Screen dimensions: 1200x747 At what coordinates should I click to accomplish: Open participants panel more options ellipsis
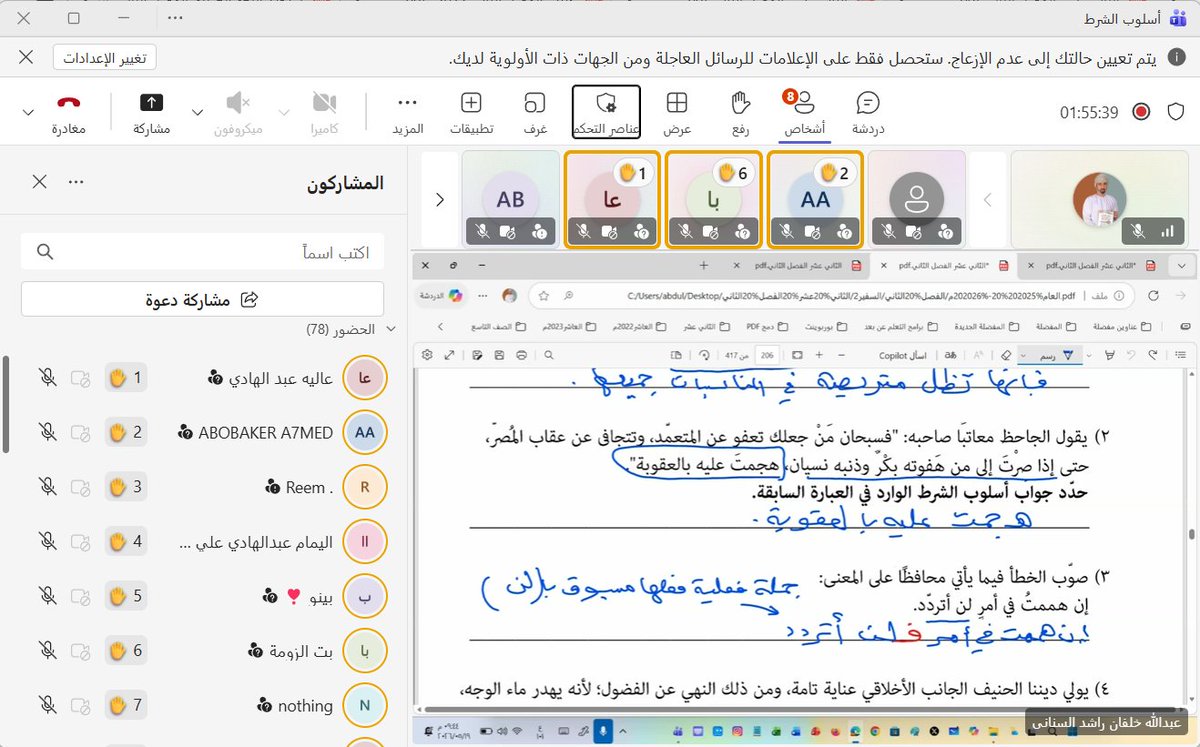[x=76, y=182]
